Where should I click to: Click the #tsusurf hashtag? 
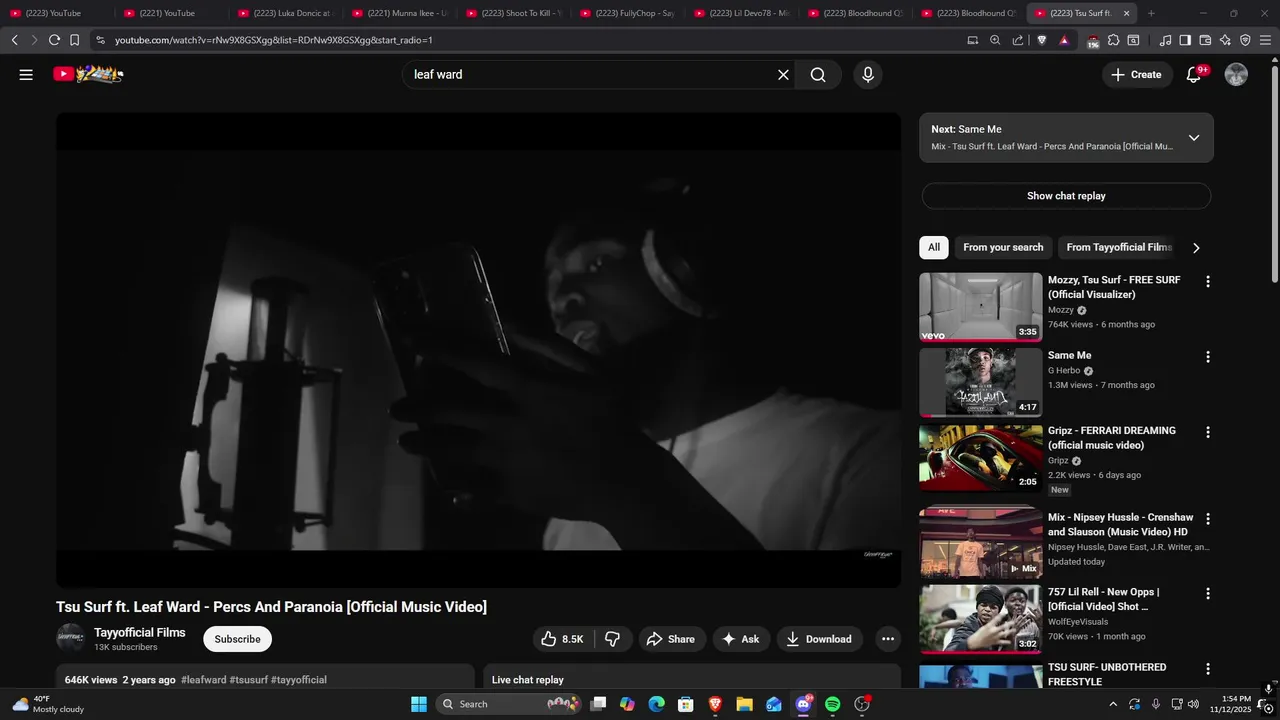[248, 680]
